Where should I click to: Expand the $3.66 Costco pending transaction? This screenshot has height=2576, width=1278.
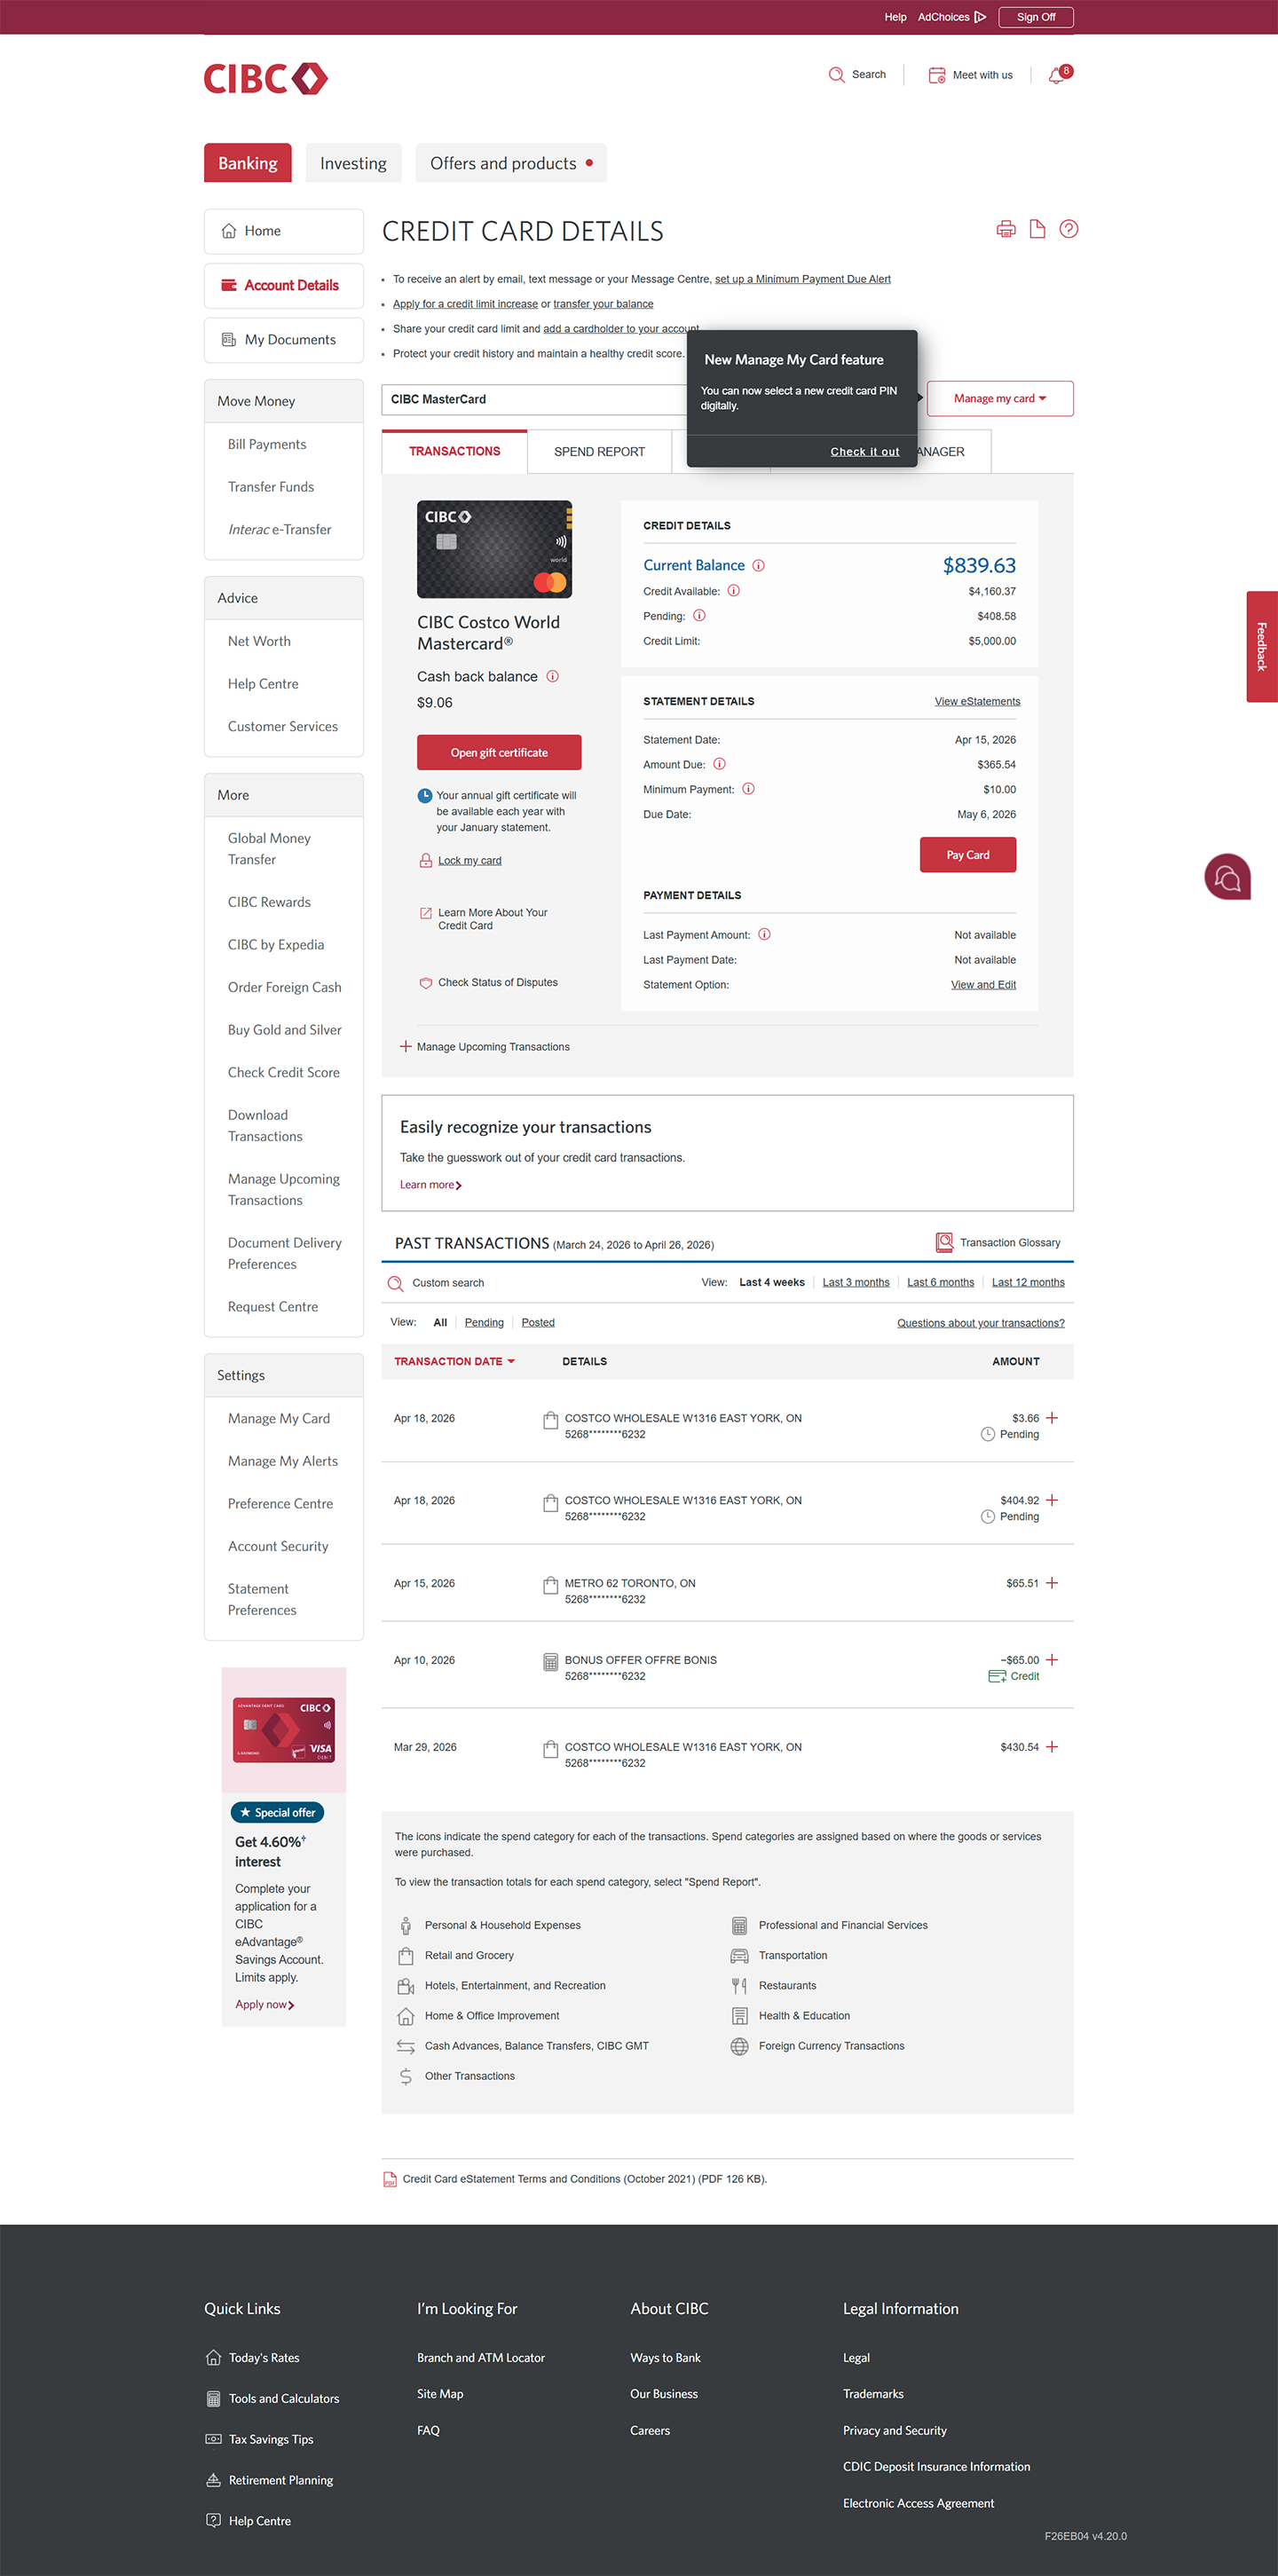click(1052, 1419)
